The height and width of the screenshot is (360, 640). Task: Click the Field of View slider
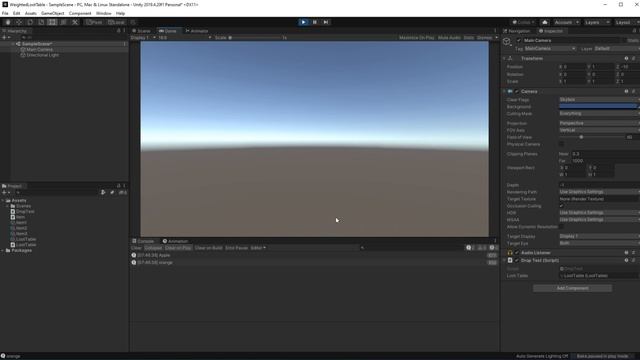click(x=591, y=137)
